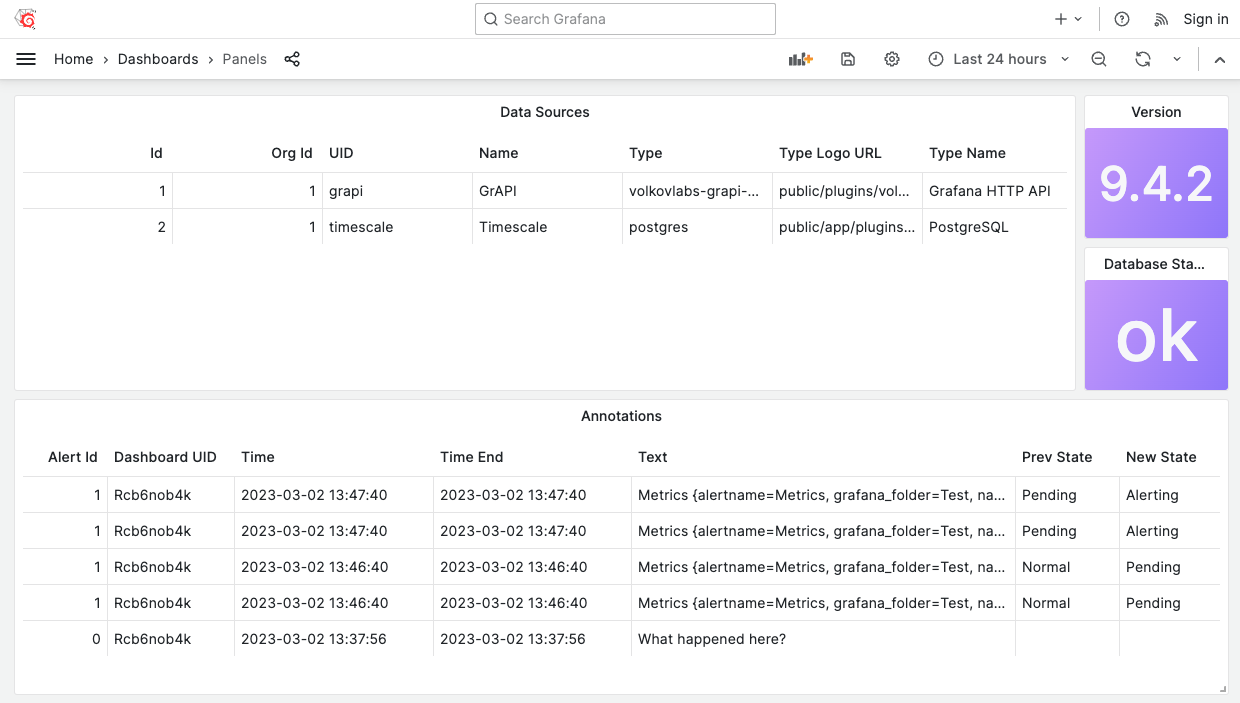Screen dimensions: 1240x703
Task: Sort by the Type Logo URL column header
Action: tap(830, 153)
